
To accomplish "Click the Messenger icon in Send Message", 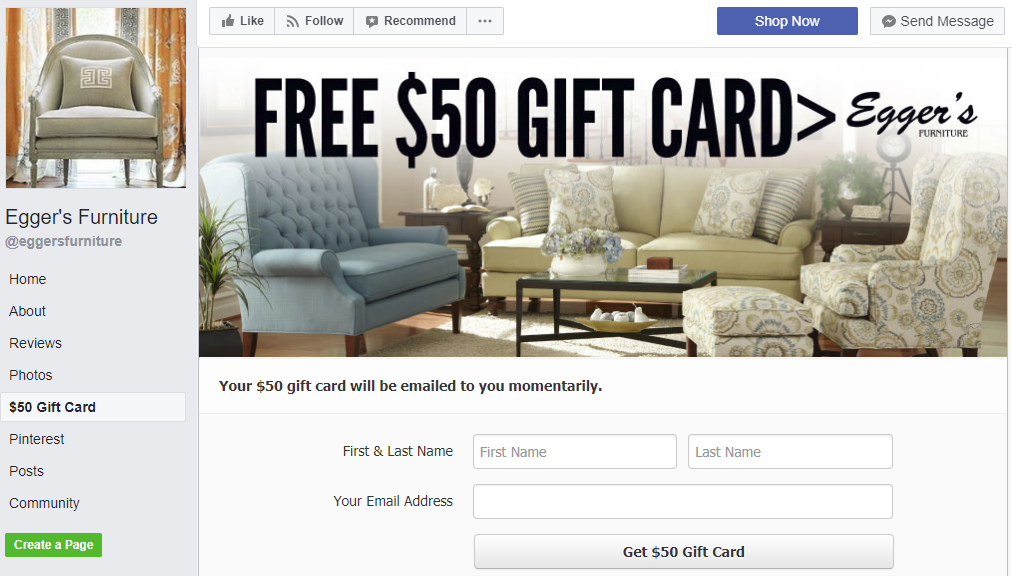I will click(x=889, y=21).
